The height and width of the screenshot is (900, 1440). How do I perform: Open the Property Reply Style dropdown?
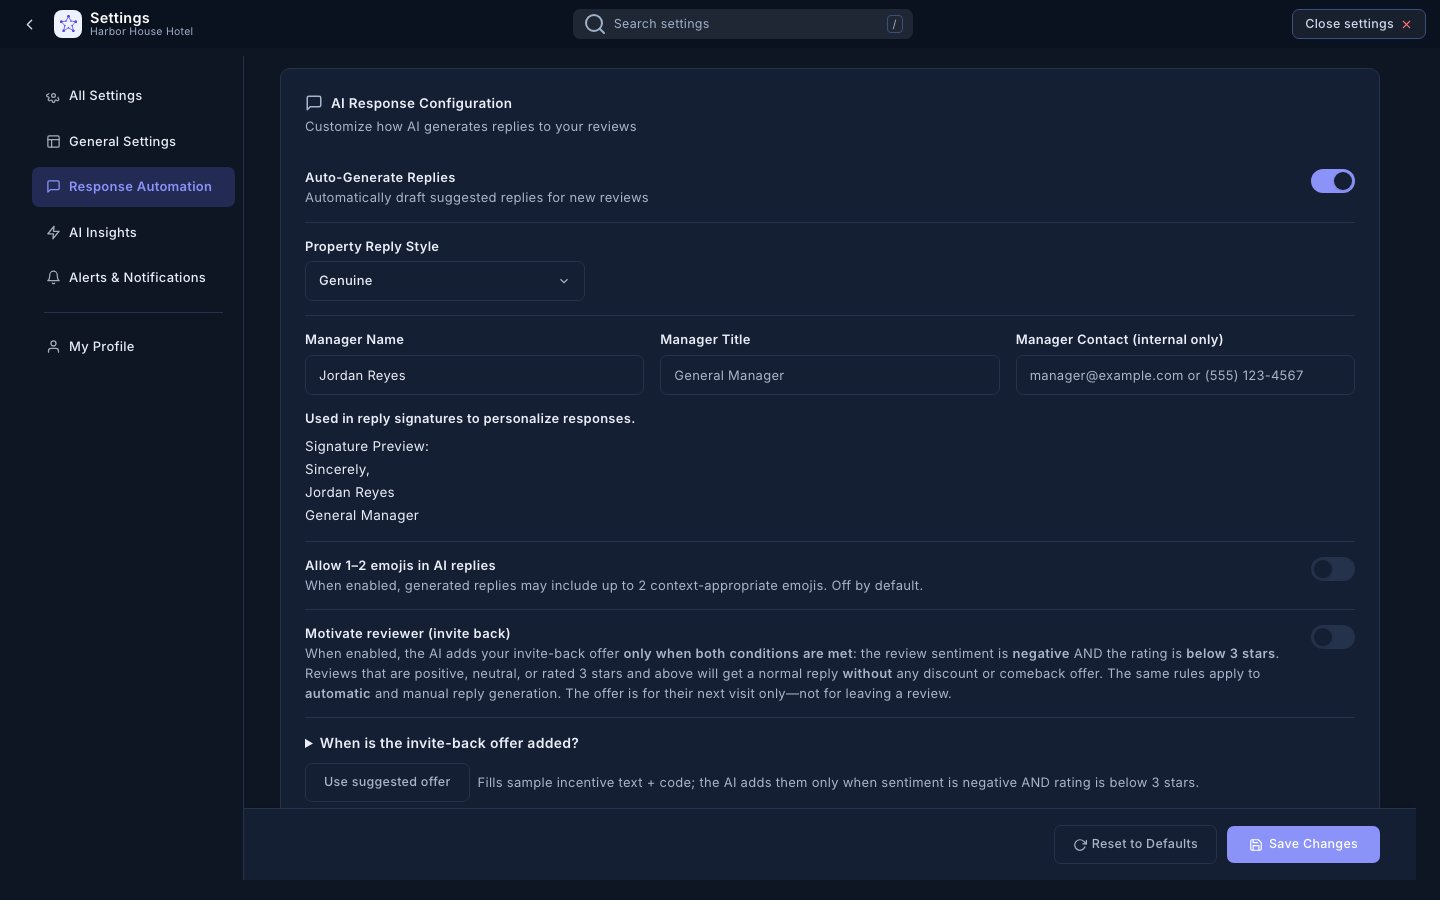[445, 281]
